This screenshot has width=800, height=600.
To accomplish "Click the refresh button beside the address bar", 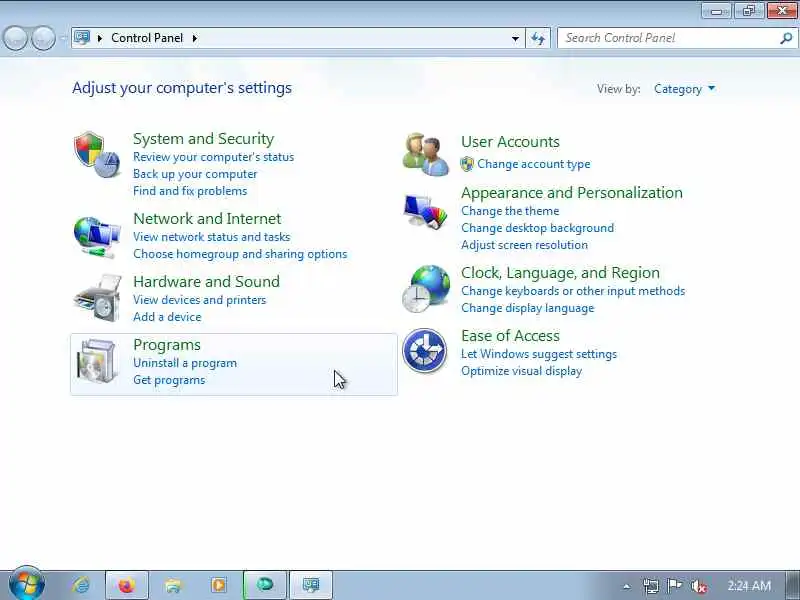I will pos(538,38).
